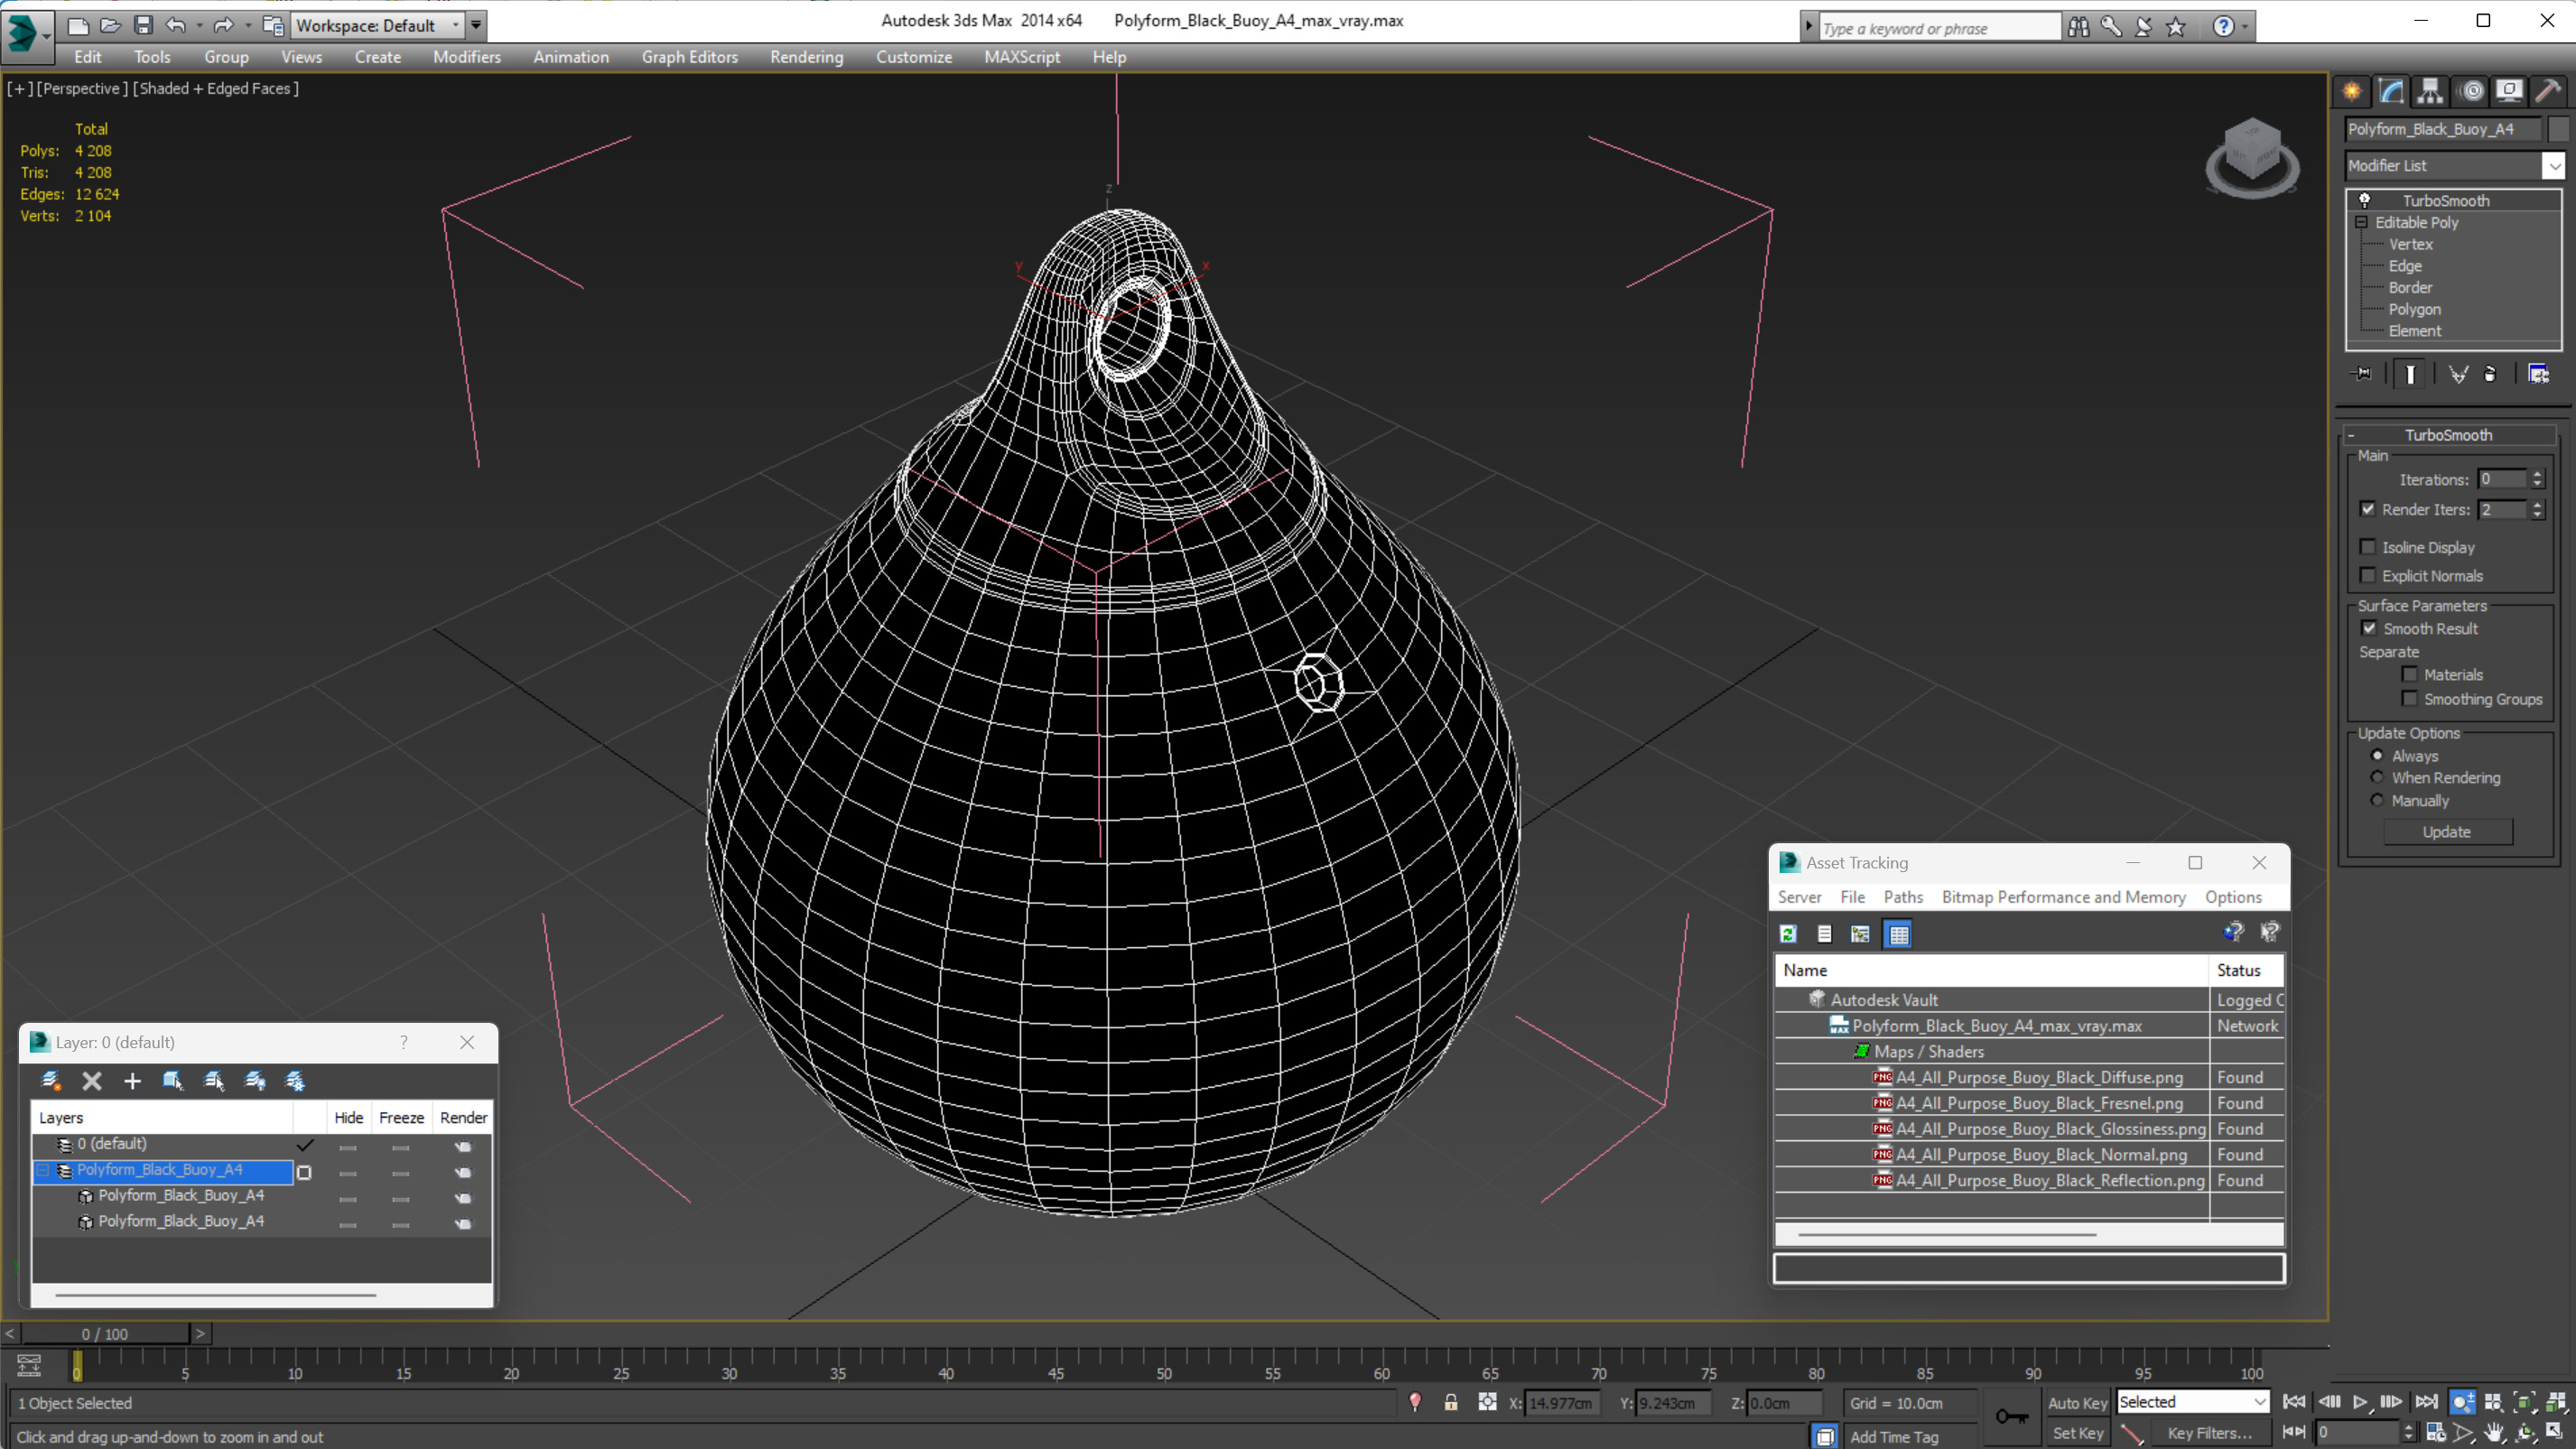2576x1449 pixels.
Task: Enable the Isoline Display checkbox
Action: click(2368, 547)
